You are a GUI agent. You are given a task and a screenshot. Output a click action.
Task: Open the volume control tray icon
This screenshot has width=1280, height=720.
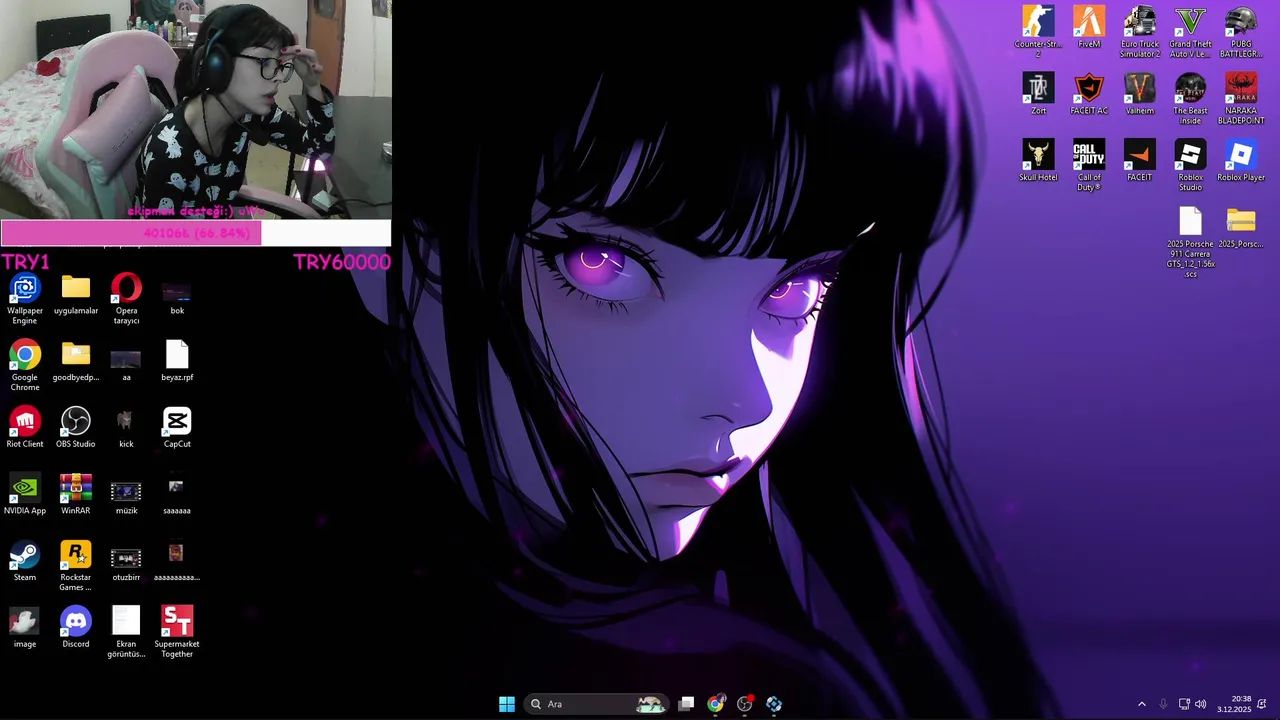click(1201, 704)
